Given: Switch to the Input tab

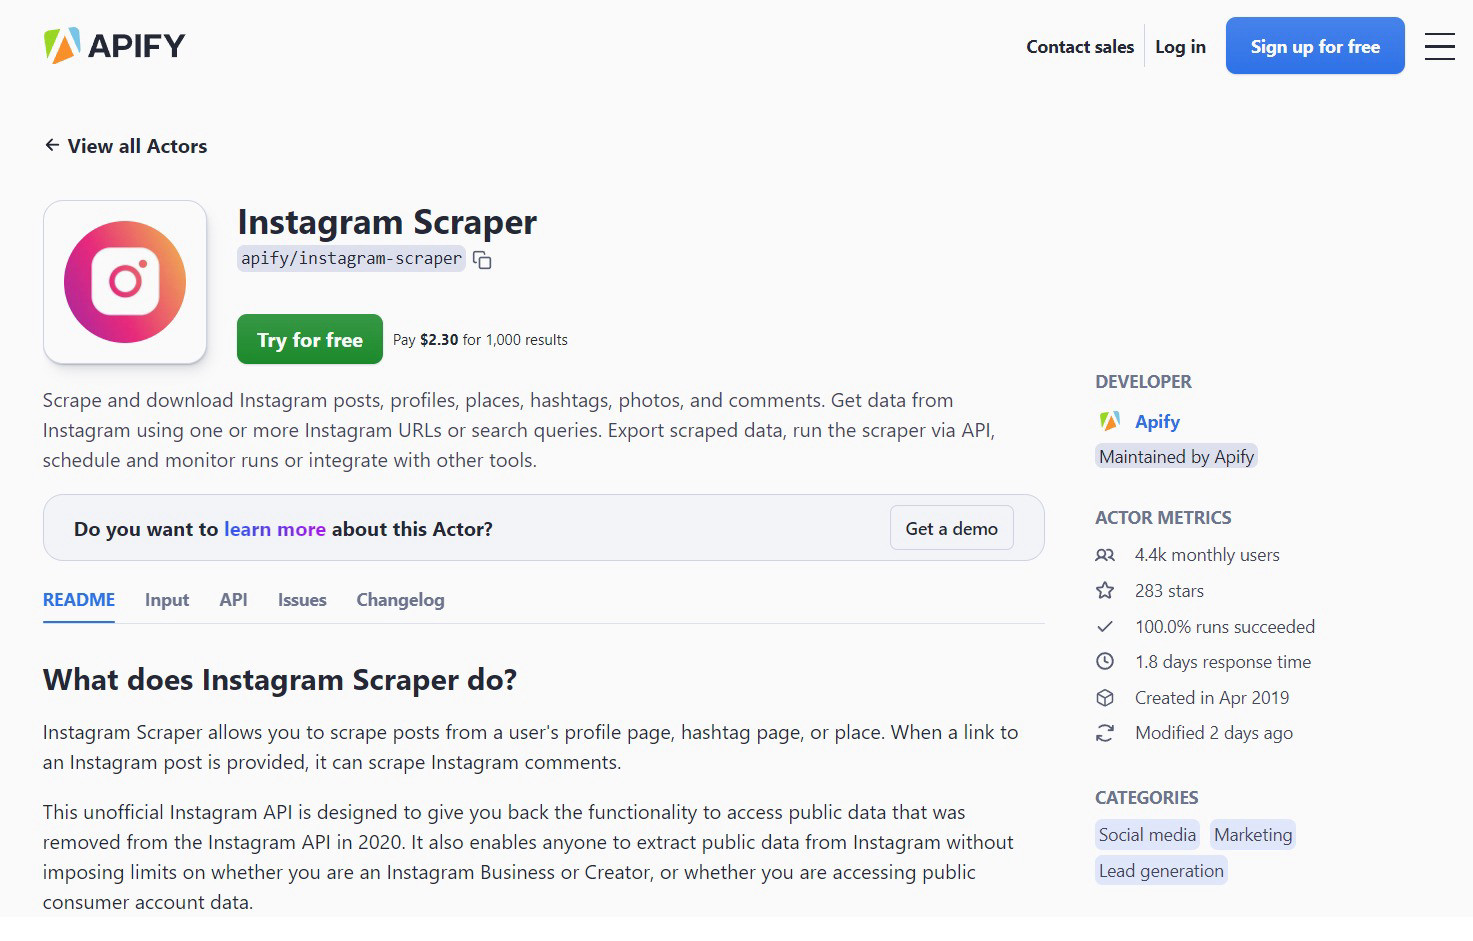Looking at the screenshot, I should (167, 600).
